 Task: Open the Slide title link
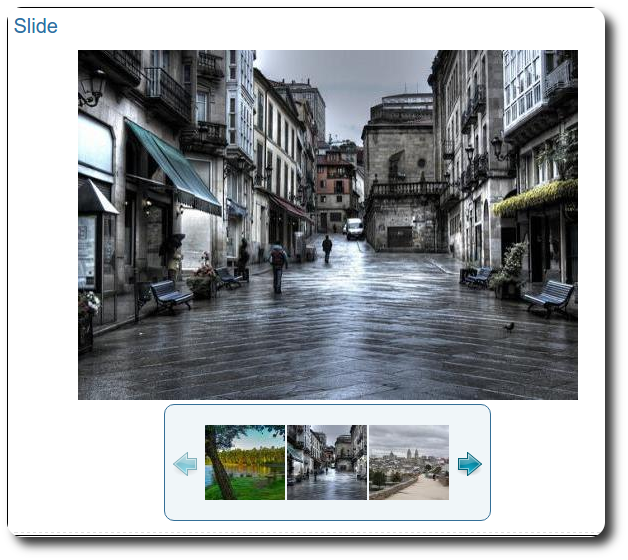click(x=36, y=26)
